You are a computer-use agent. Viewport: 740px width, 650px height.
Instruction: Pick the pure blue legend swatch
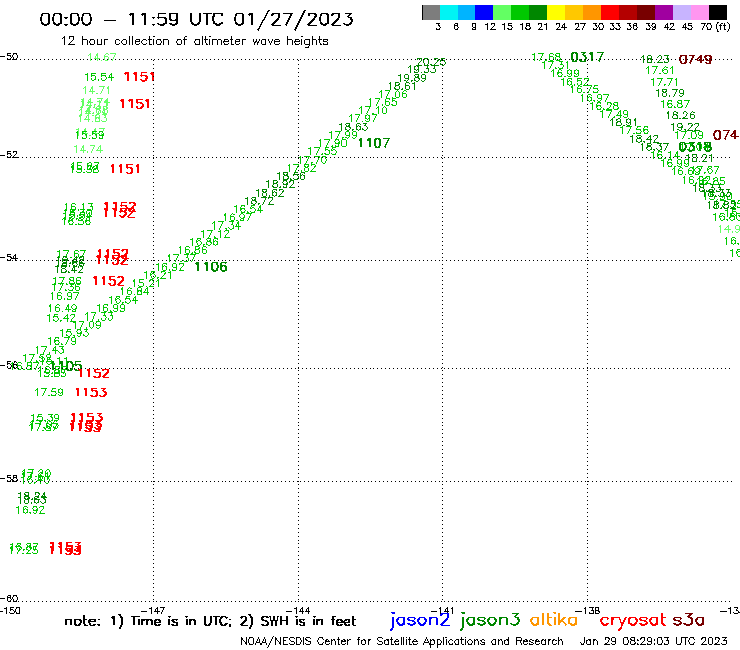484,12
